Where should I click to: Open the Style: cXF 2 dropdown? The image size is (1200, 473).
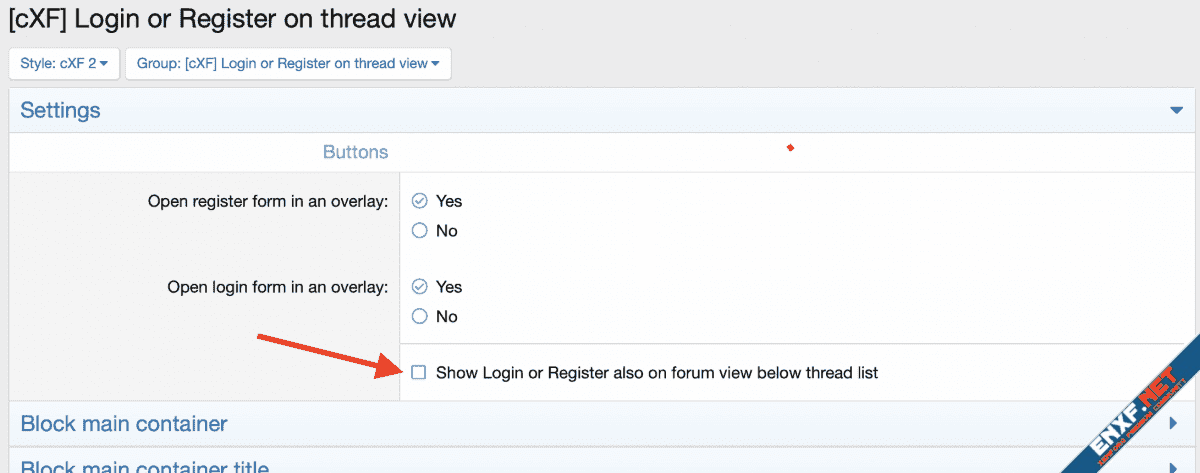pyautogui.click(x=63, y=63)
